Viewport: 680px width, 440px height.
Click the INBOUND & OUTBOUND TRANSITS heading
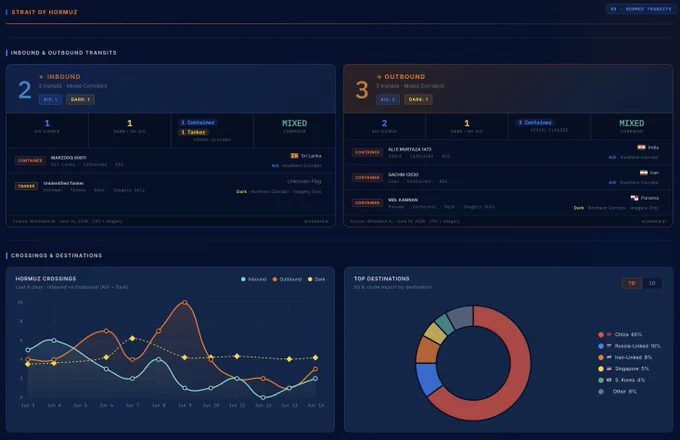point(63,52)
